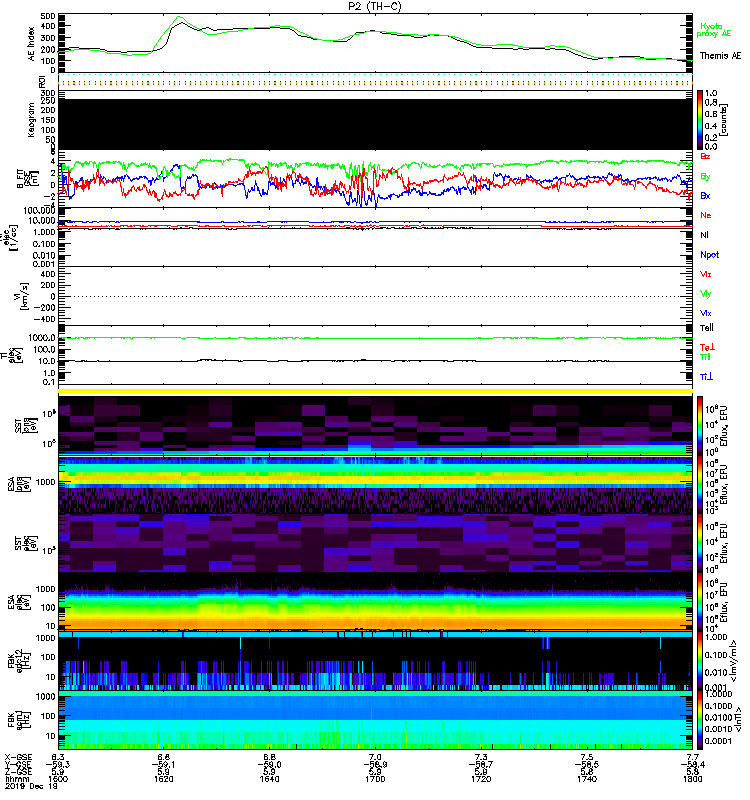Viewport: 750px width, 800px height.
Task: Click the black Keogram image panel
Action: (x=375, y=124)
